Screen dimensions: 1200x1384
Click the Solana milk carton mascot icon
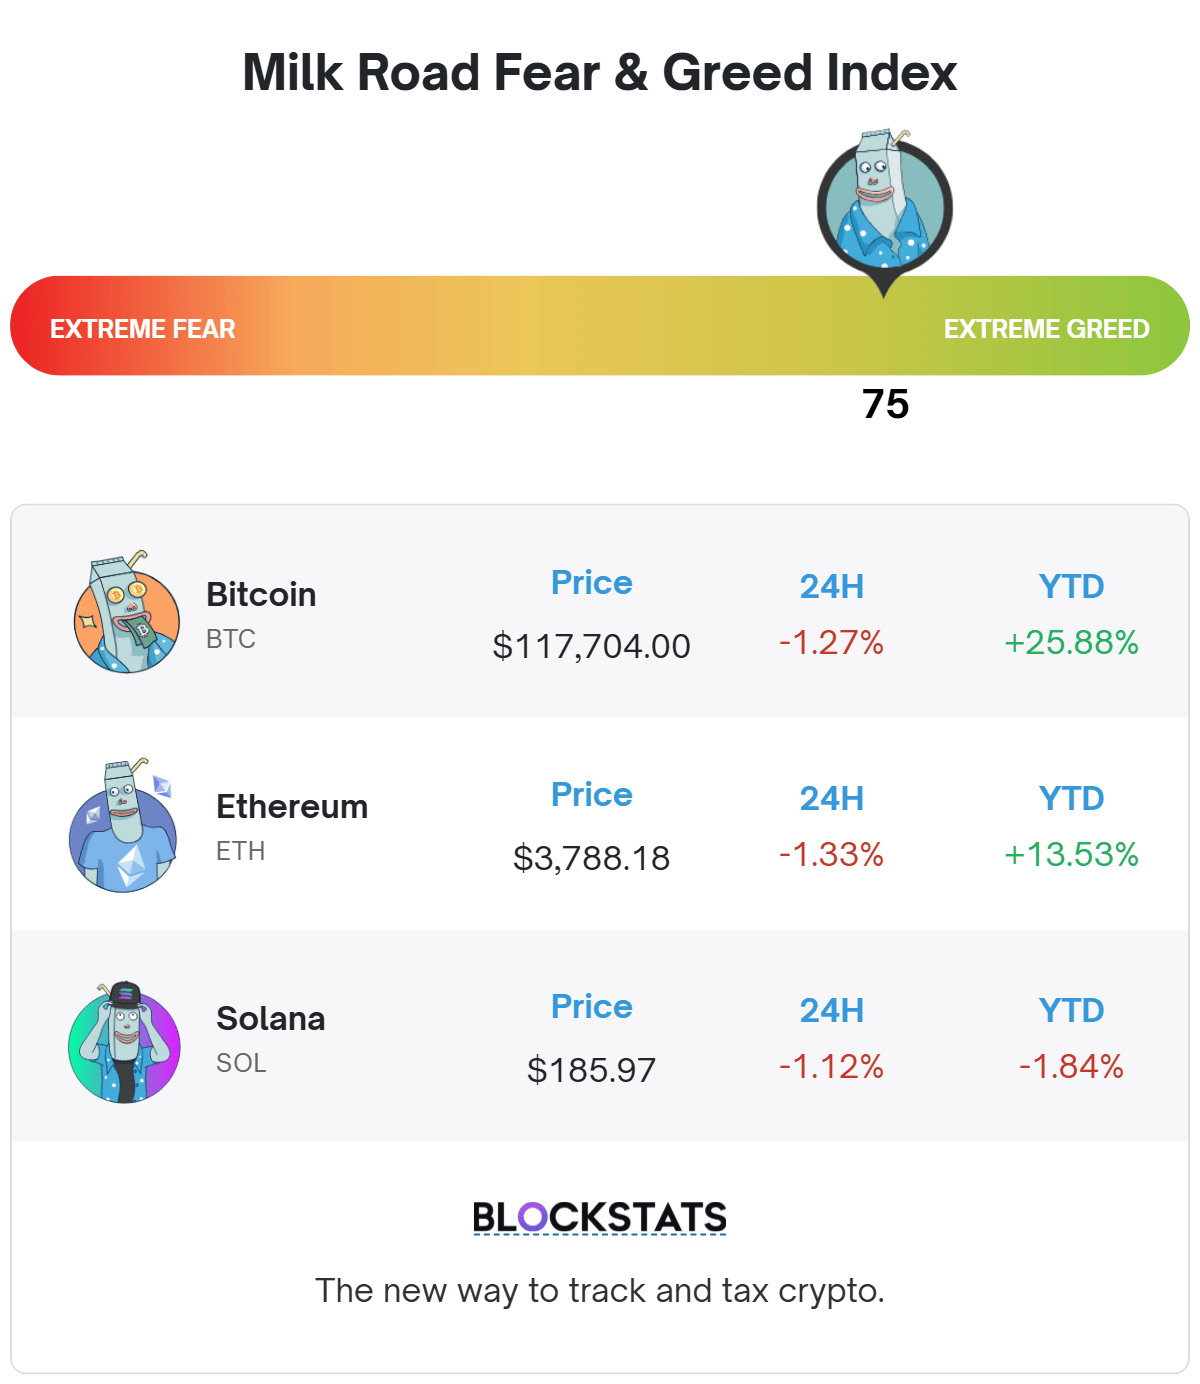[x=124, y=1042]
